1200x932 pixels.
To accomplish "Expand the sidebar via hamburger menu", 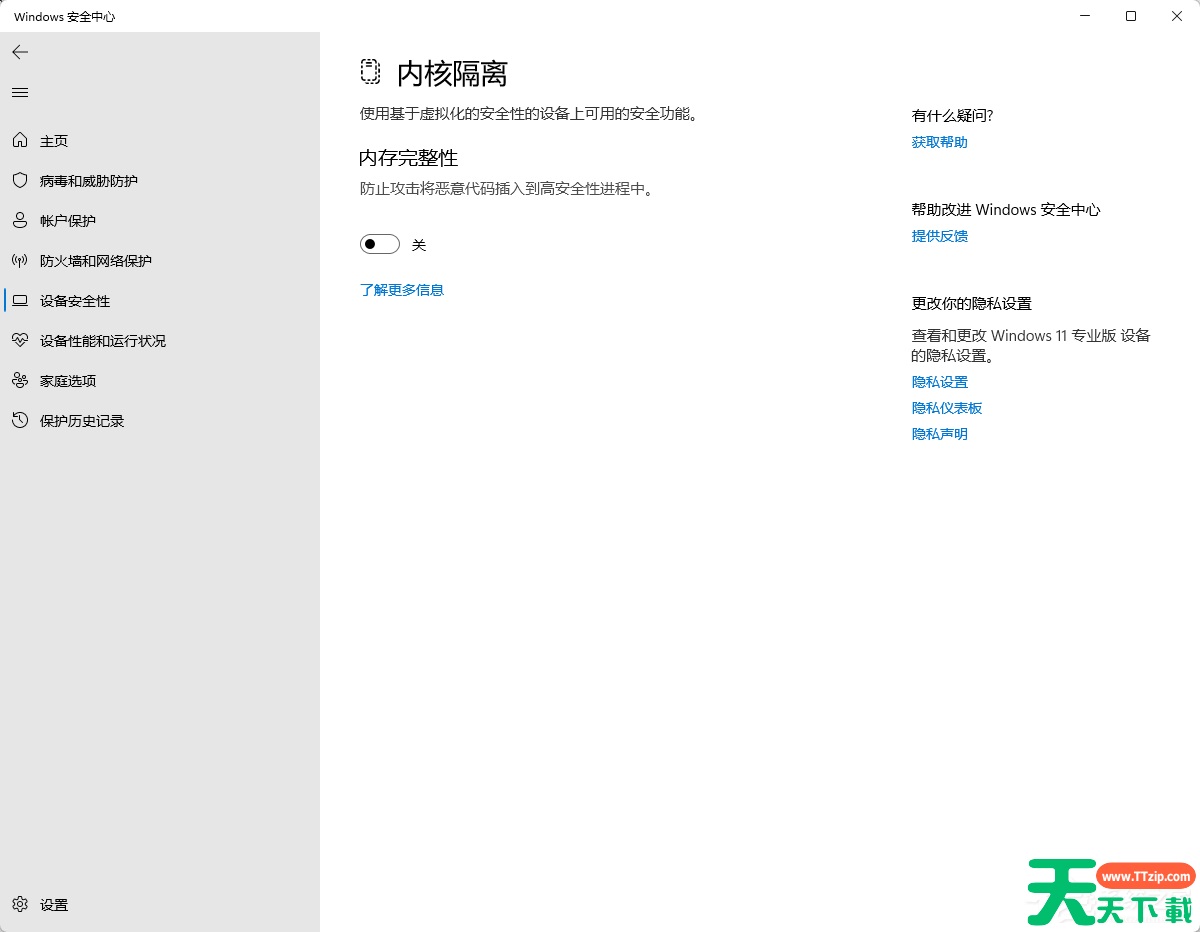I will tap(19, 92).
